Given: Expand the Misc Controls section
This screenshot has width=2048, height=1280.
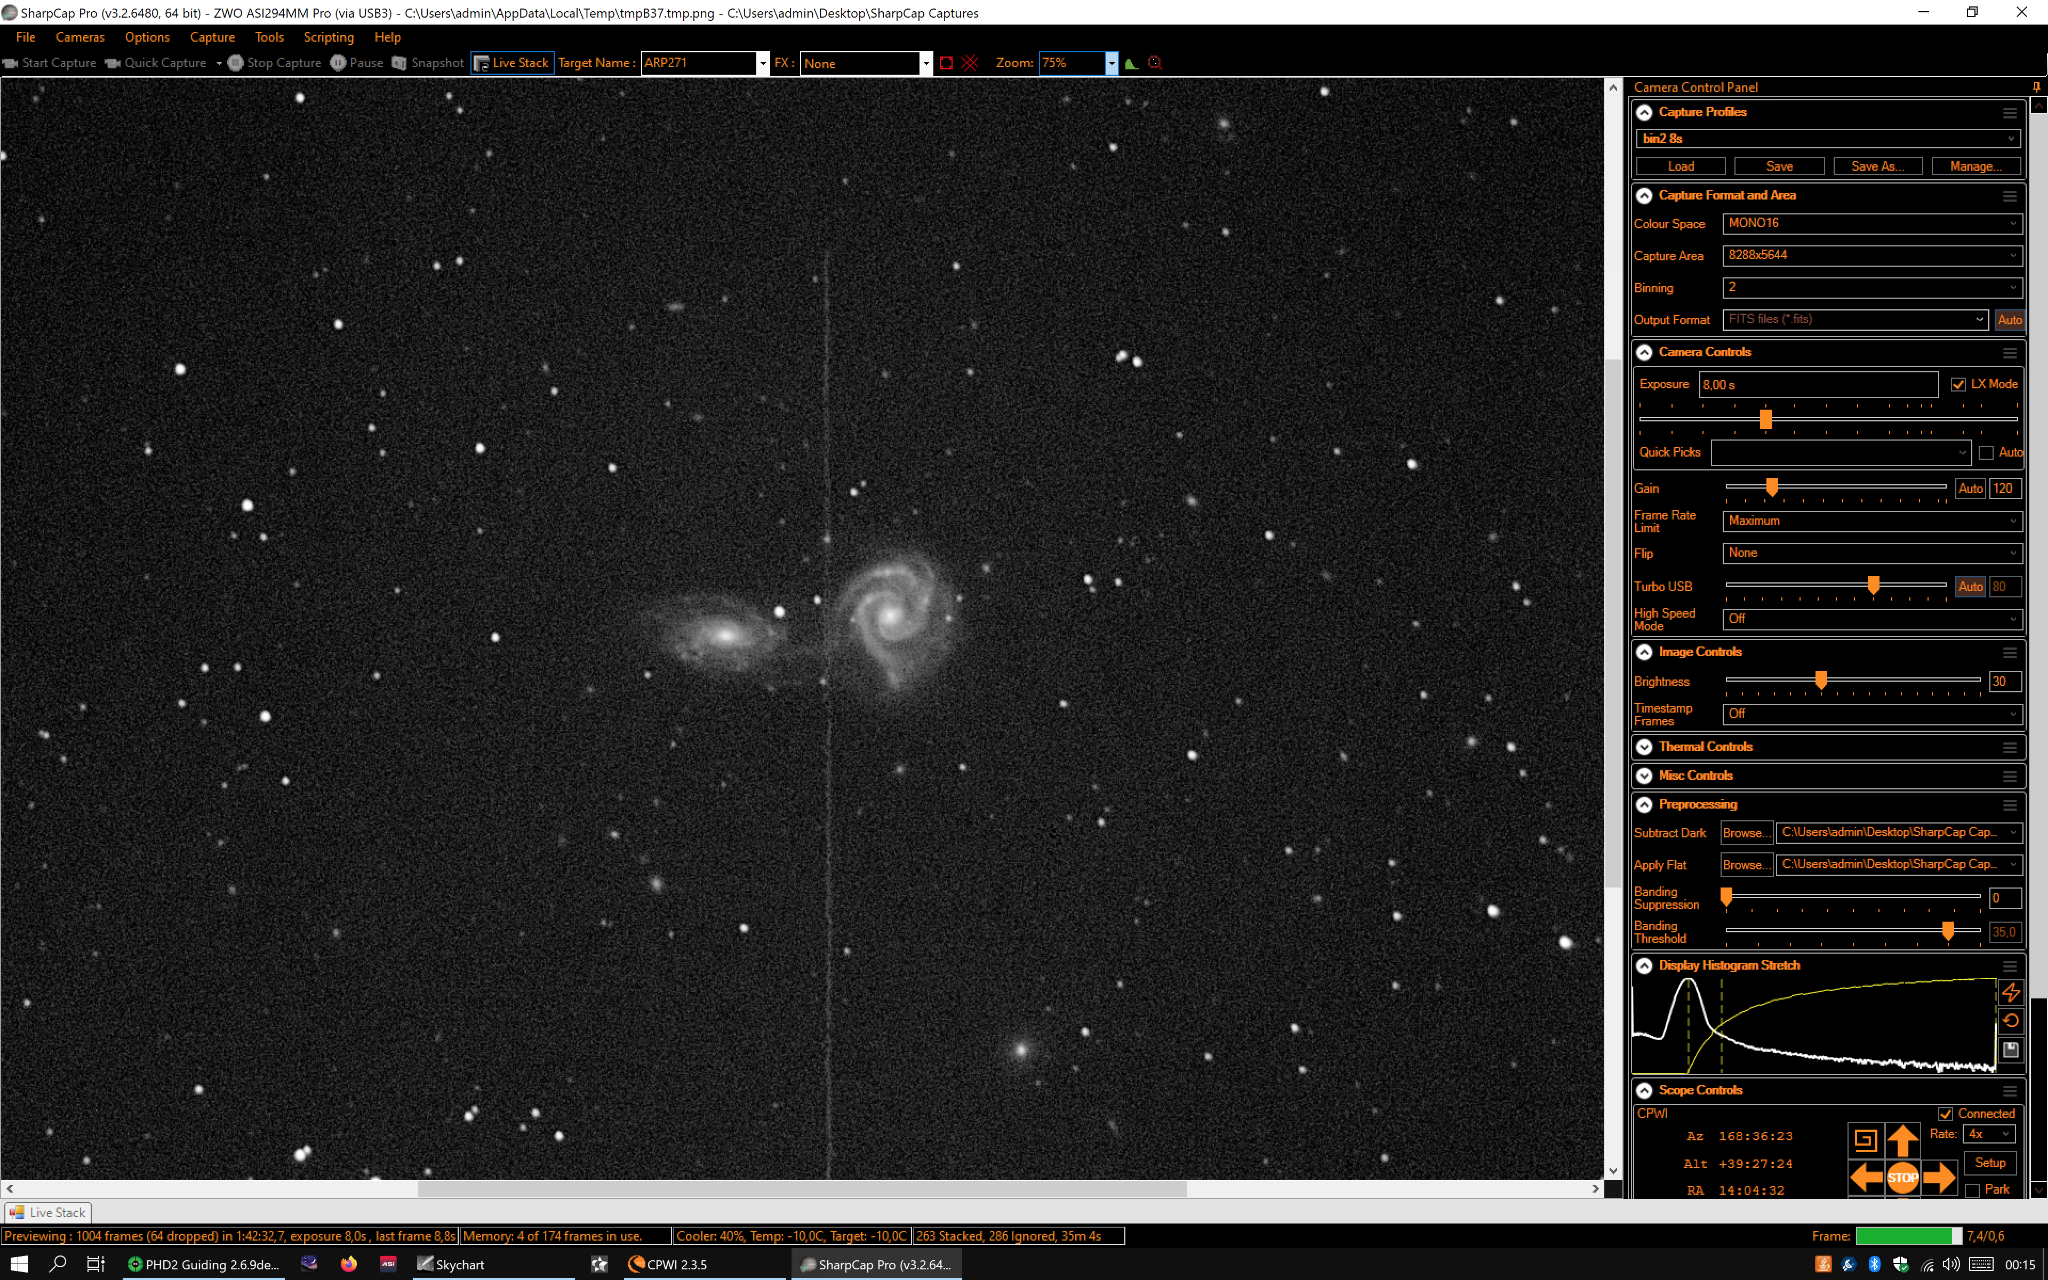Looking at the screenshot, I should coord(1644,776).
